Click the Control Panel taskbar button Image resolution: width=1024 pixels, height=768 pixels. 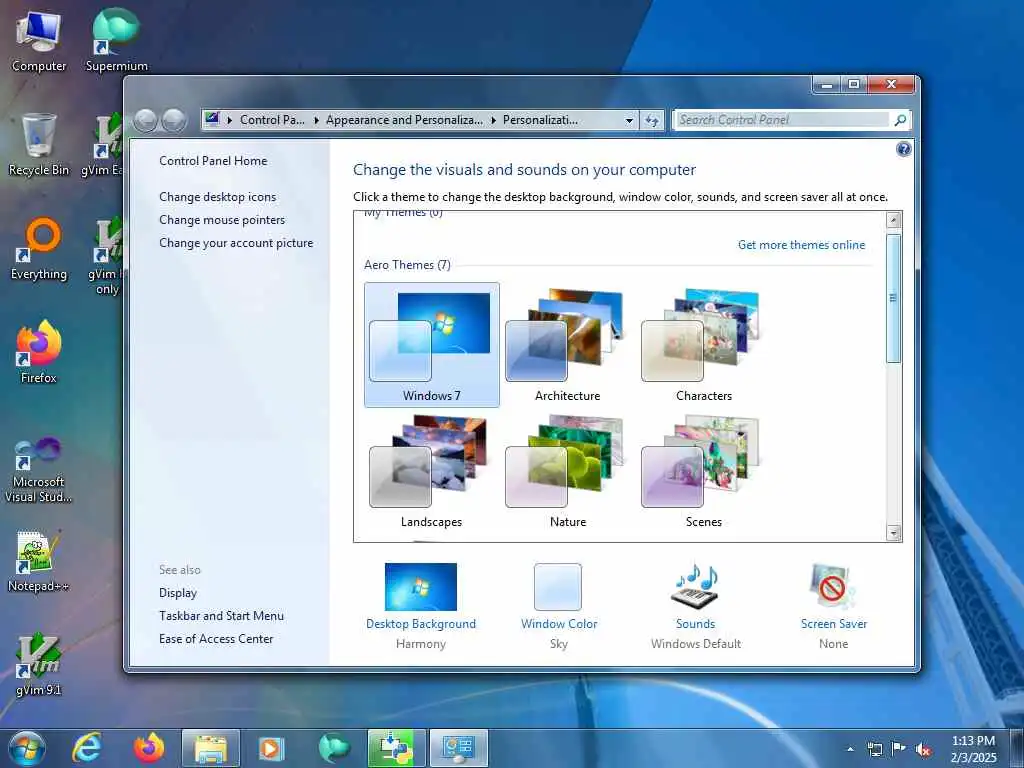click(458, 748)
